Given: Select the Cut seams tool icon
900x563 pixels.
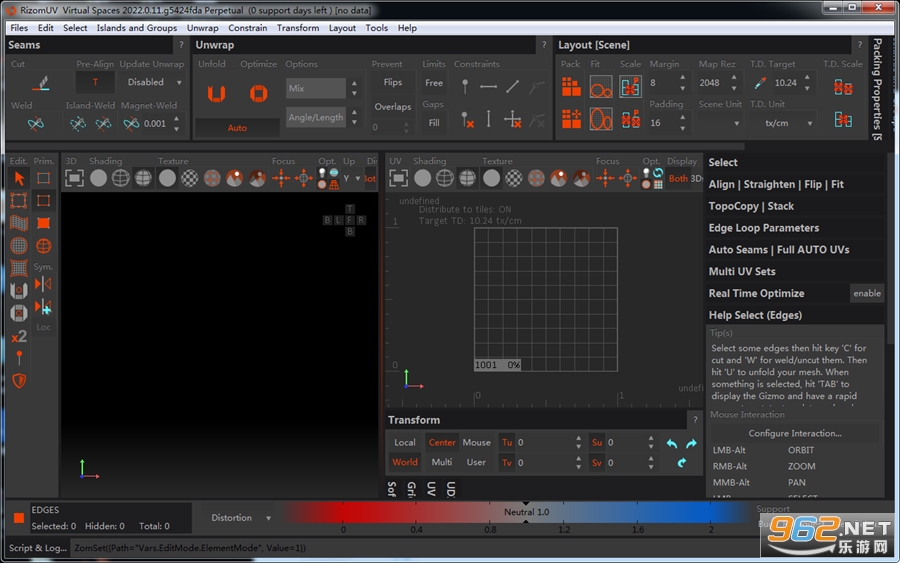Looking at the screenshot, I should point(41,84).
